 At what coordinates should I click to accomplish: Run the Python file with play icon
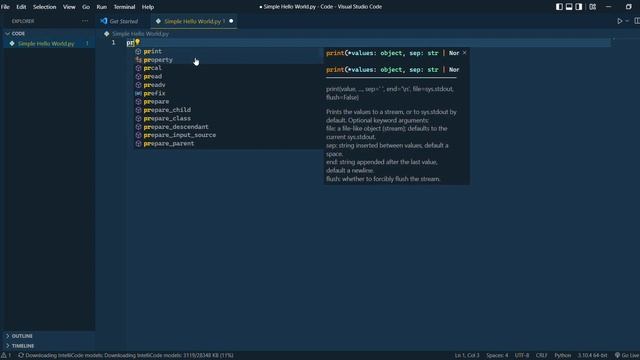[x=620, y=21]
